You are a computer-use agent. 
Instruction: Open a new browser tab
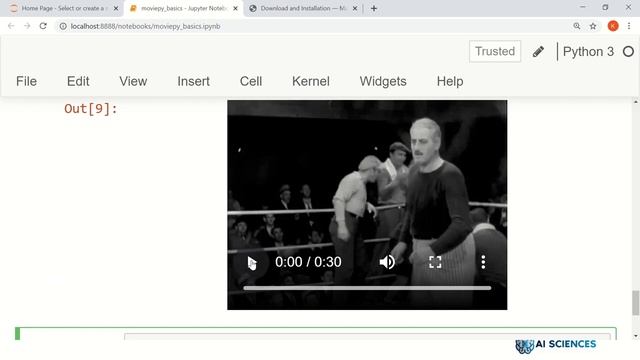[x=374, y=8]
